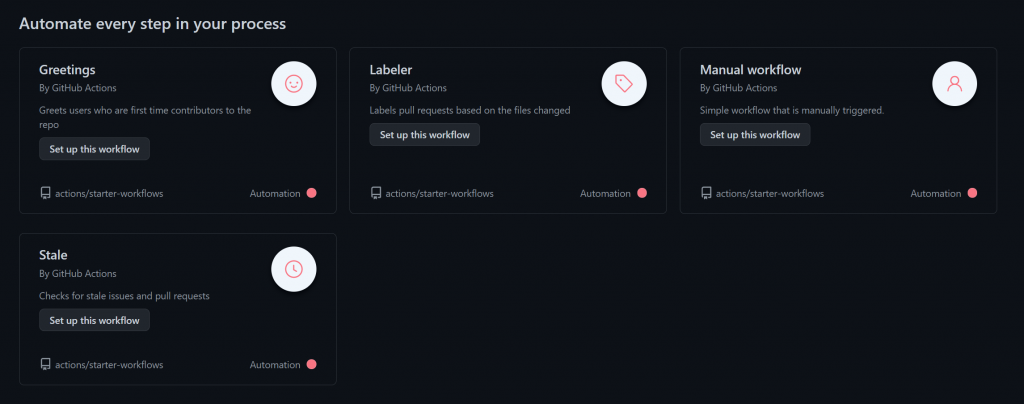
Task: Open actions/starter-workflows link in Labeler card
Action: coord(440,193)
